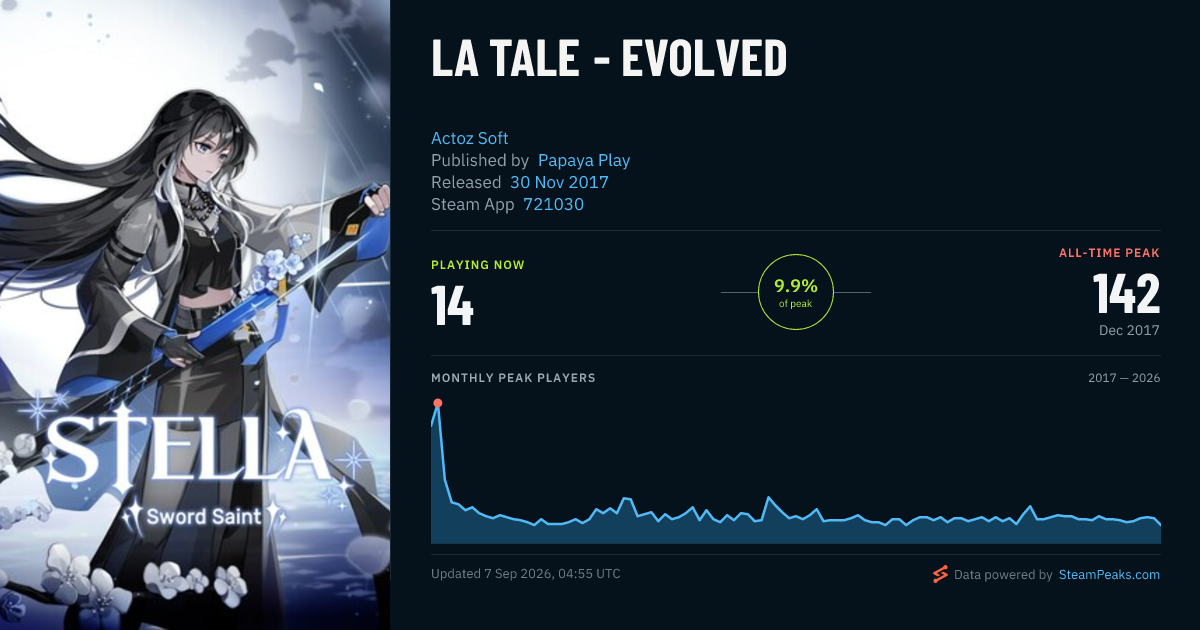Open the SteamPeaks.com link
1200x630 pixels.
pyautogui.click(x=1109, y=575)
